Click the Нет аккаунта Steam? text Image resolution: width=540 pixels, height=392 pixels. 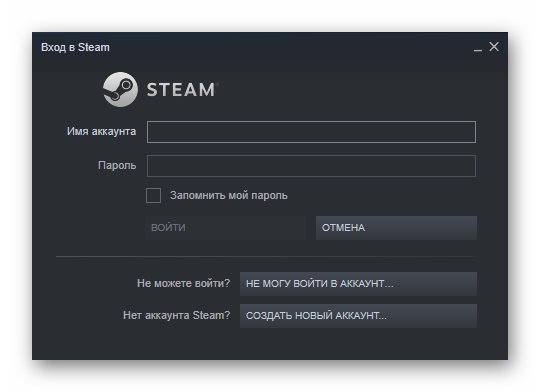click(176, 315)
